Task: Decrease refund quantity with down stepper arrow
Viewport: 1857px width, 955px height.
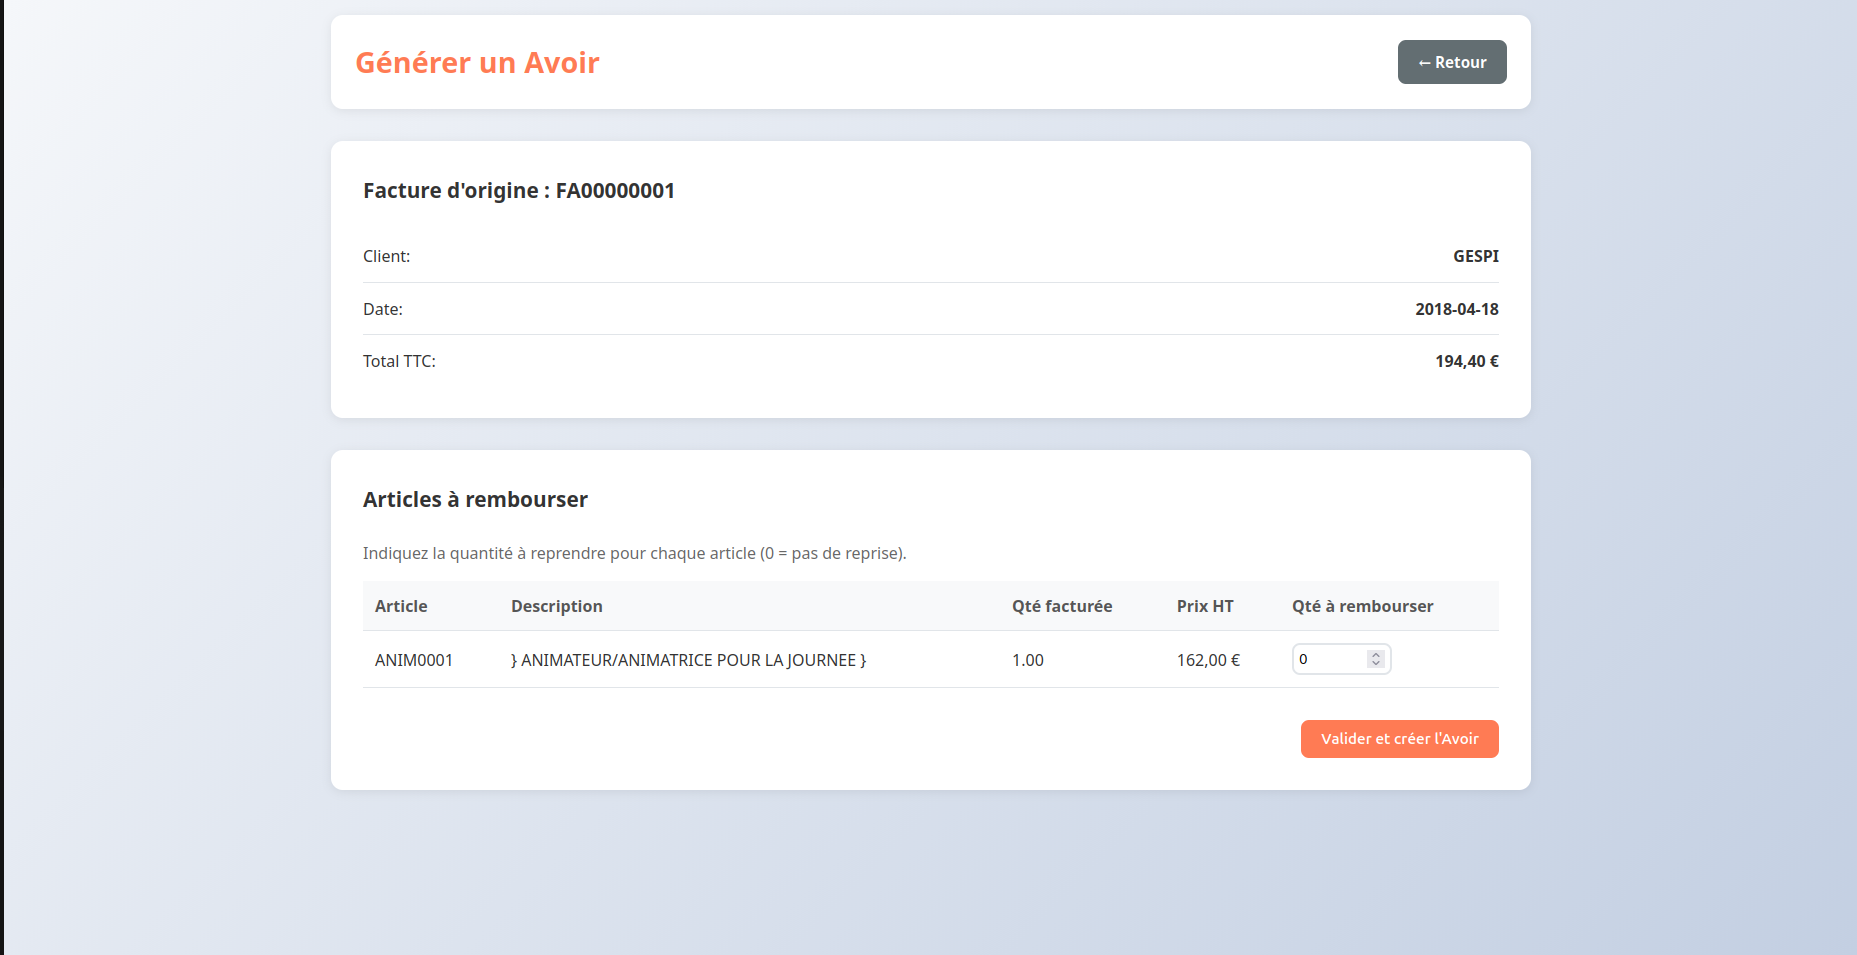Action: [x=1376, y=664]
